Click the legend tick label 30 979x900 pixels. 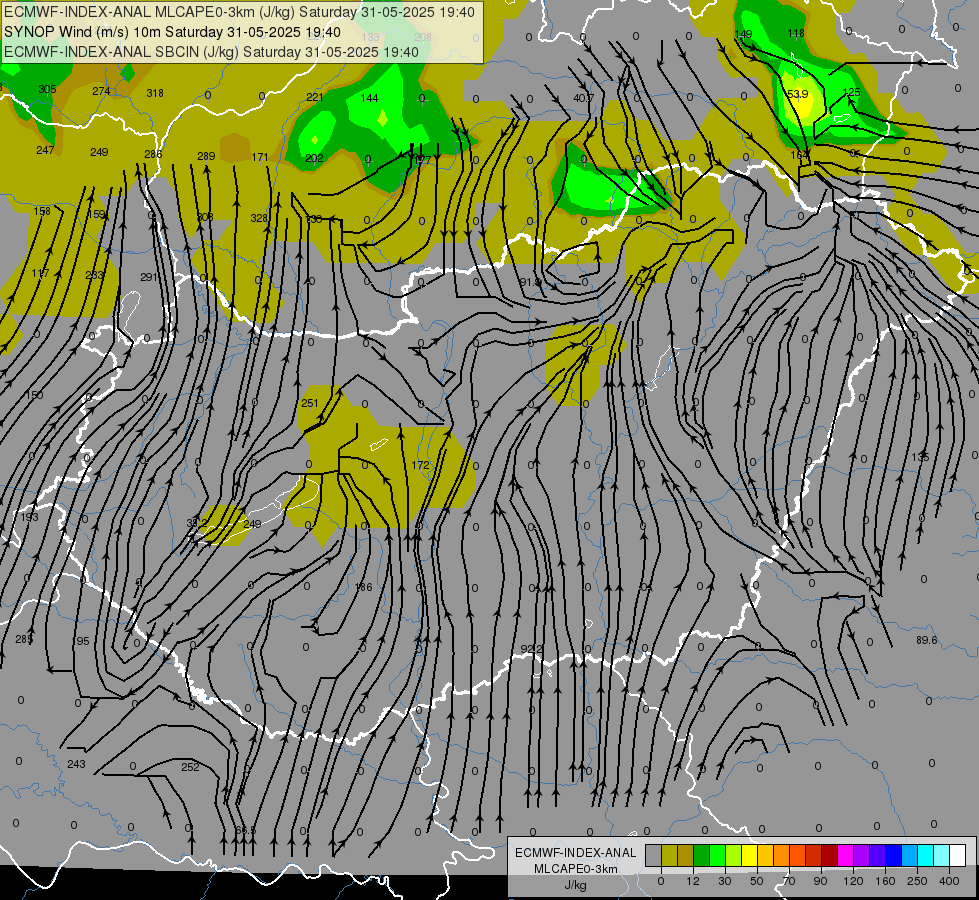[x=724, y=881]
